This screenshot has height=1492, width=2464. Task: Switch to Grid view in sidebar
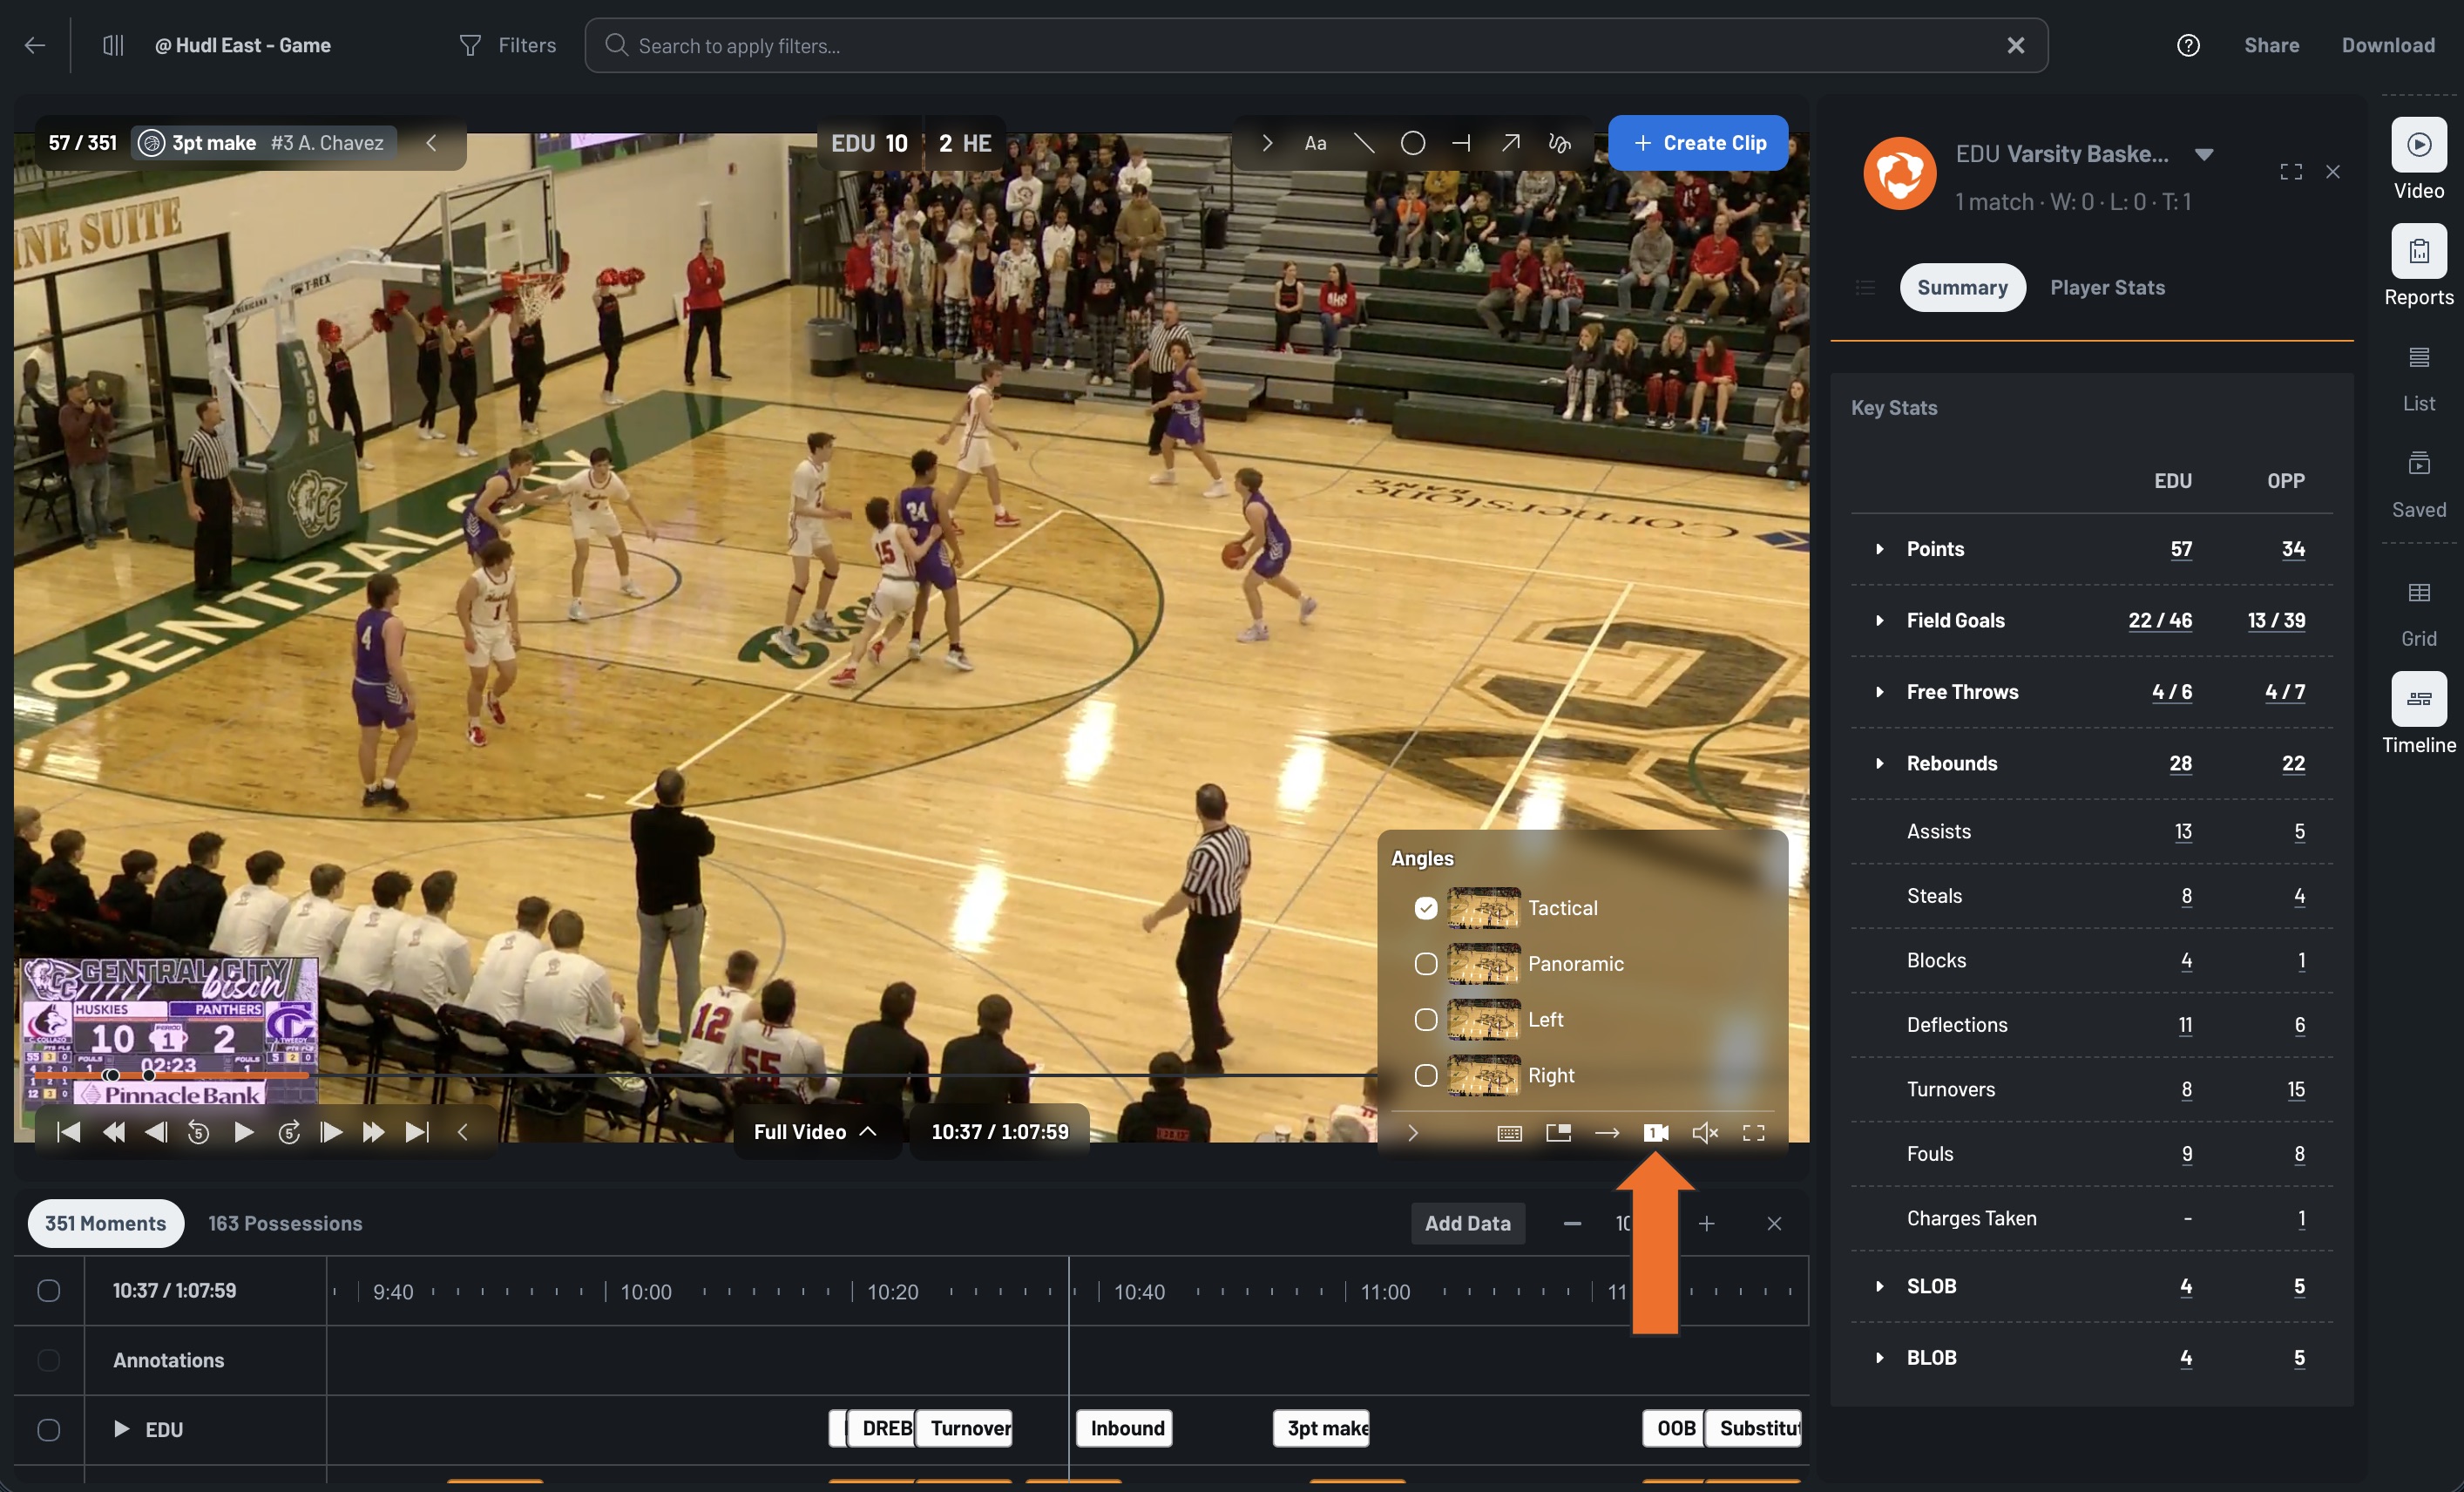[x=2418, y=614]
